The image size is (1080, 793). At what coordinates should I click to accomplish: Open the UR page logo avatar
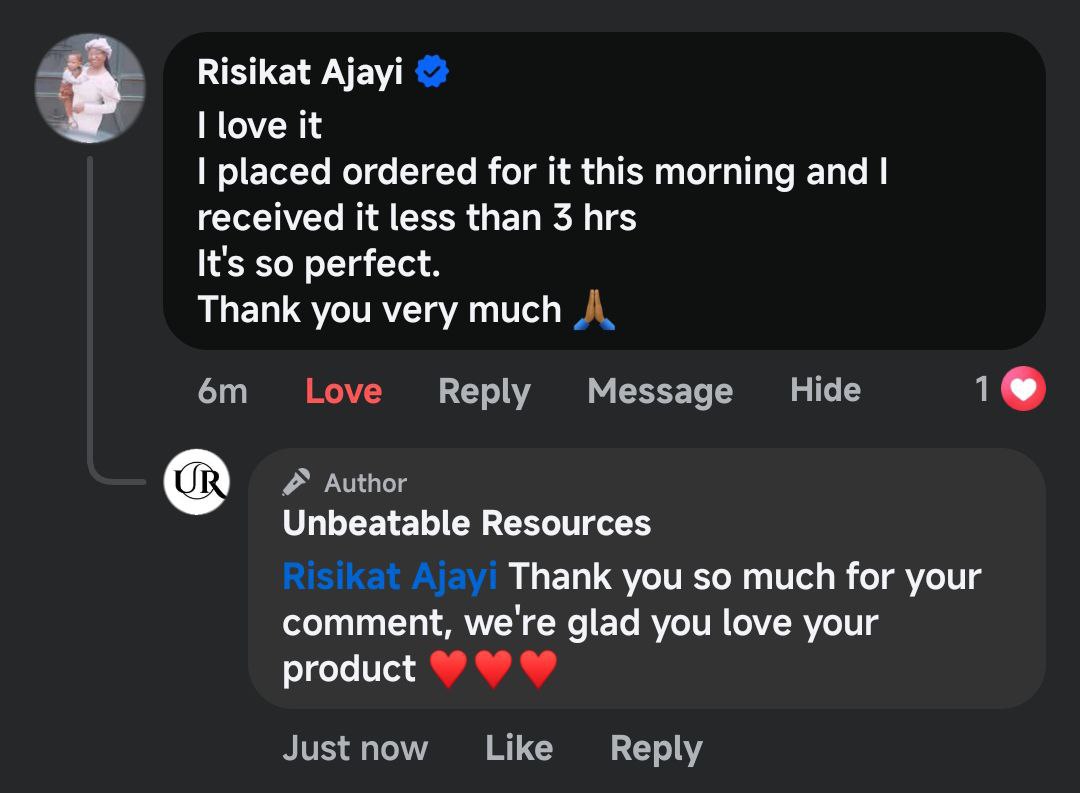(196, 481)
